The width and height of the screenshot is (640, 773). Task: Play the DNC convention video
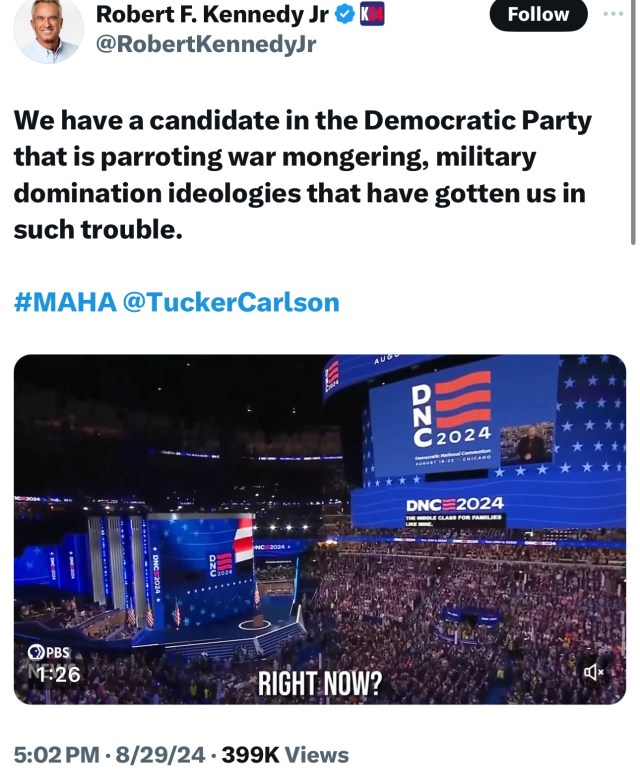pyautogui.click(x=319, y=529)
